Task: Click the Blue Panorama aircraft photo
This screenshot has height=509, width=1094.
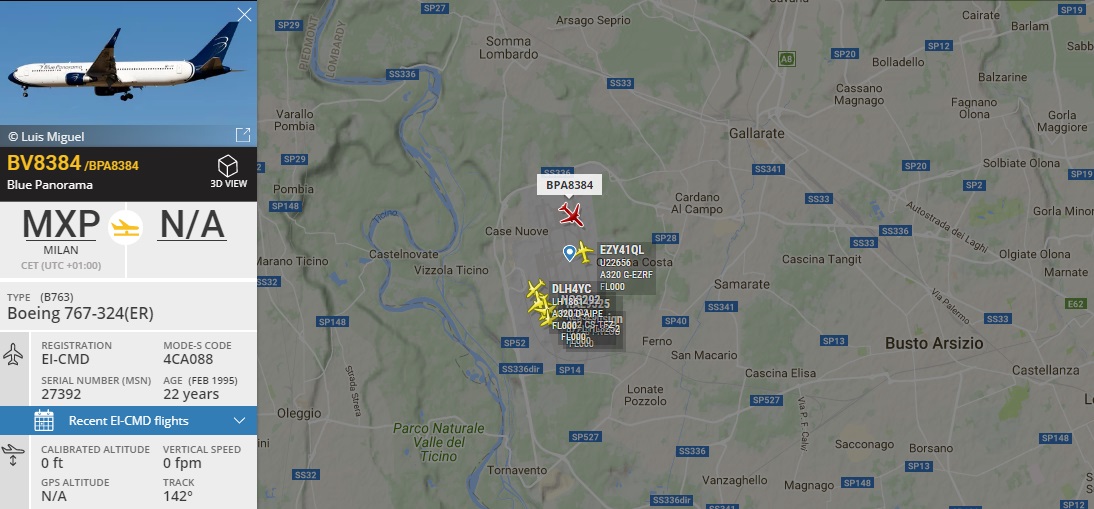Action: point(128,63)
